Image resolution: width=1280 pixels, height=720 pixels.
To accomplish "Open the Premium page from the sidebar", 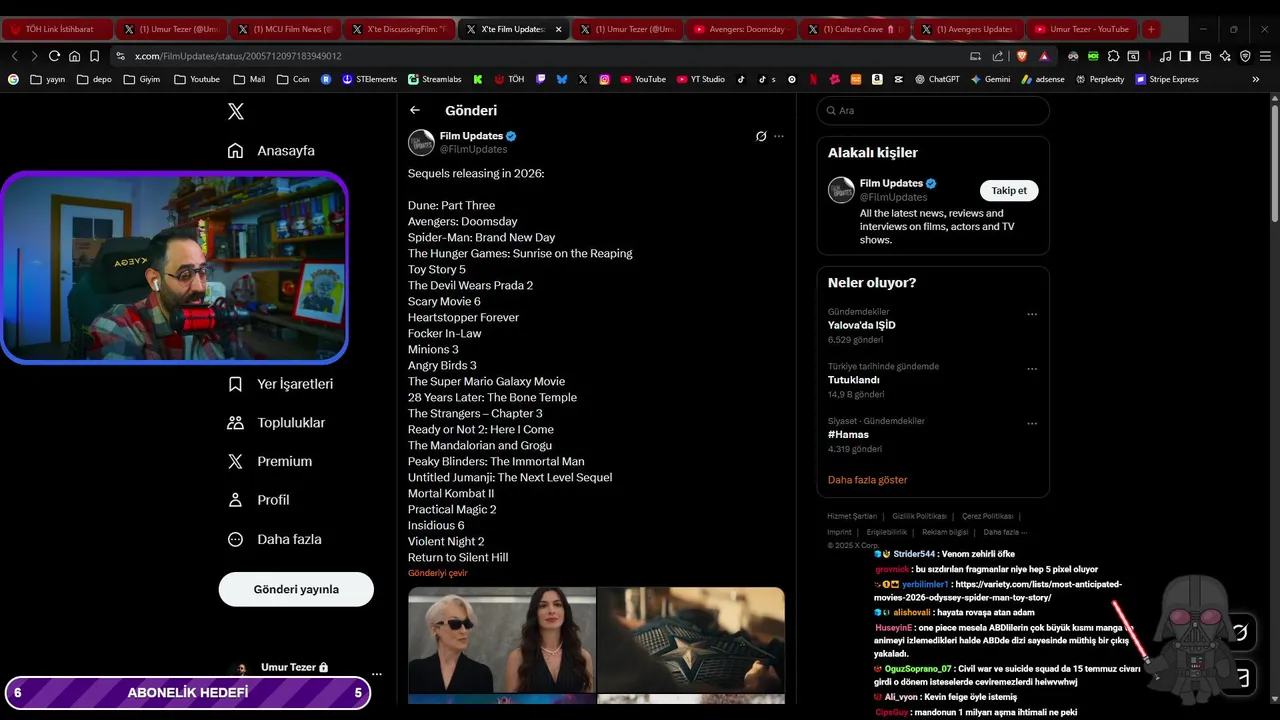I will pos(269,461).
